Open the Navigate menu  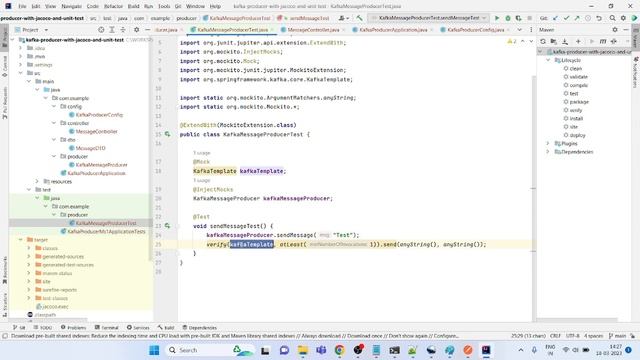pos(71,6)
